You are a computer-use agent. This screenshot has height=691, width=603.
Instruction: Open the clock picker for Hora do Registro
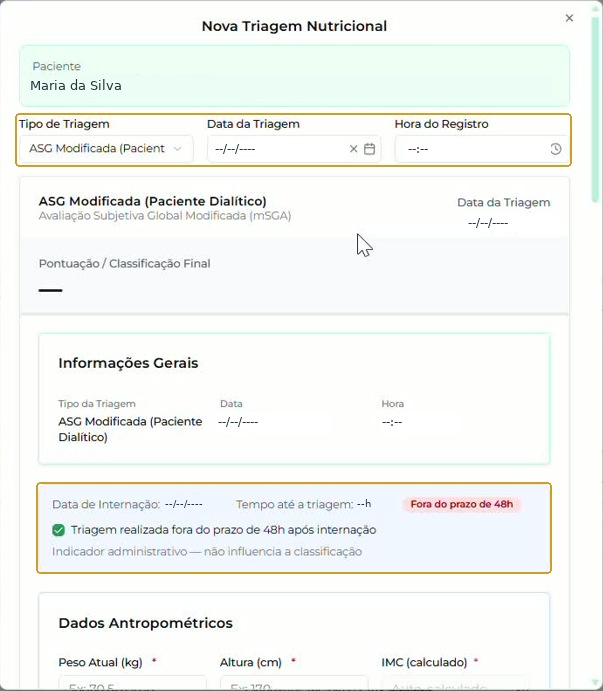tap(555, 149)
